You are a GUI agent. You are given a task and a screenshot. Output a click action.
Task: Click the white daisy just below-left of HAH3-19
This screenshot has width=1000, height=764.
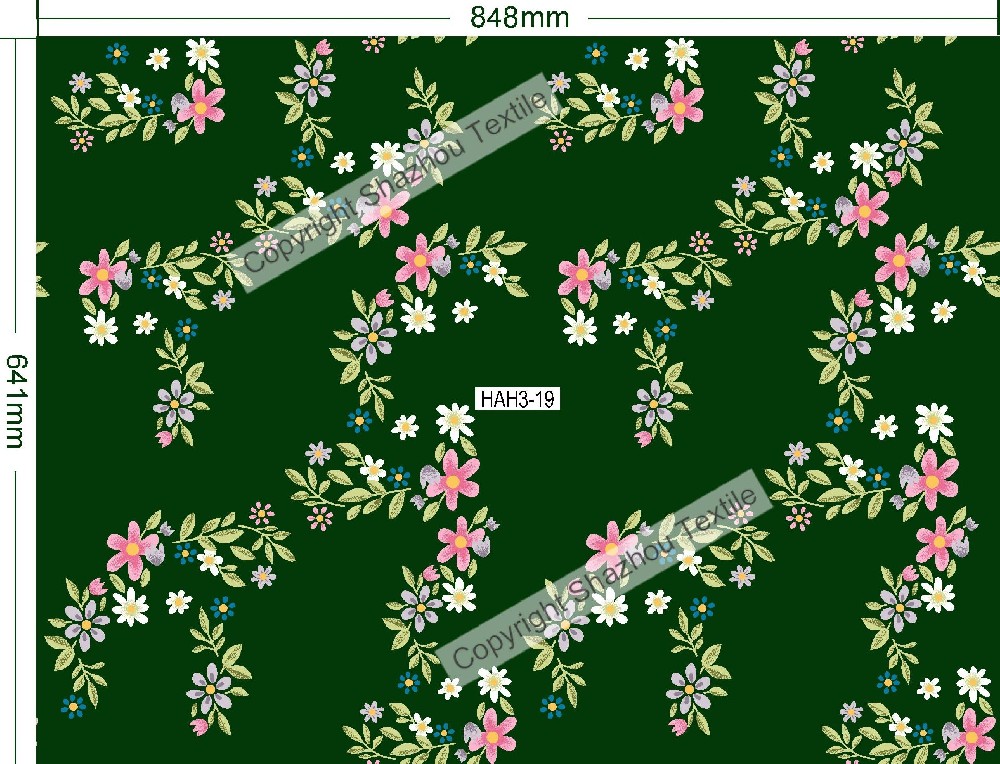[454, 421]
